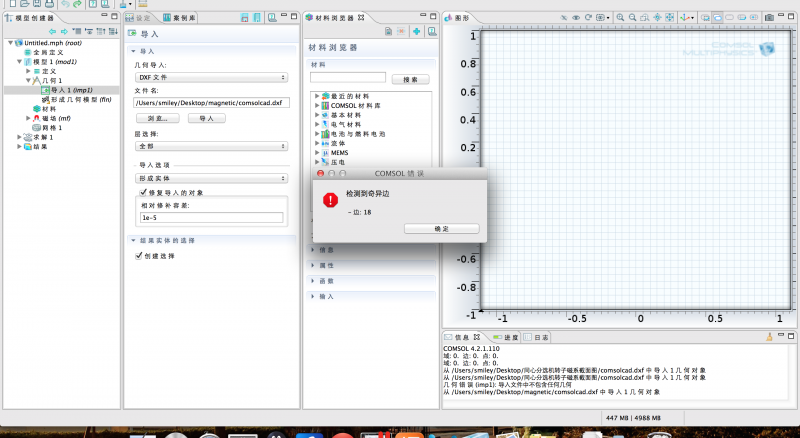The height and width of the screenshot is (438, 800).
Task: Expand the 函数 section in material browser
Action: point(313,281)
